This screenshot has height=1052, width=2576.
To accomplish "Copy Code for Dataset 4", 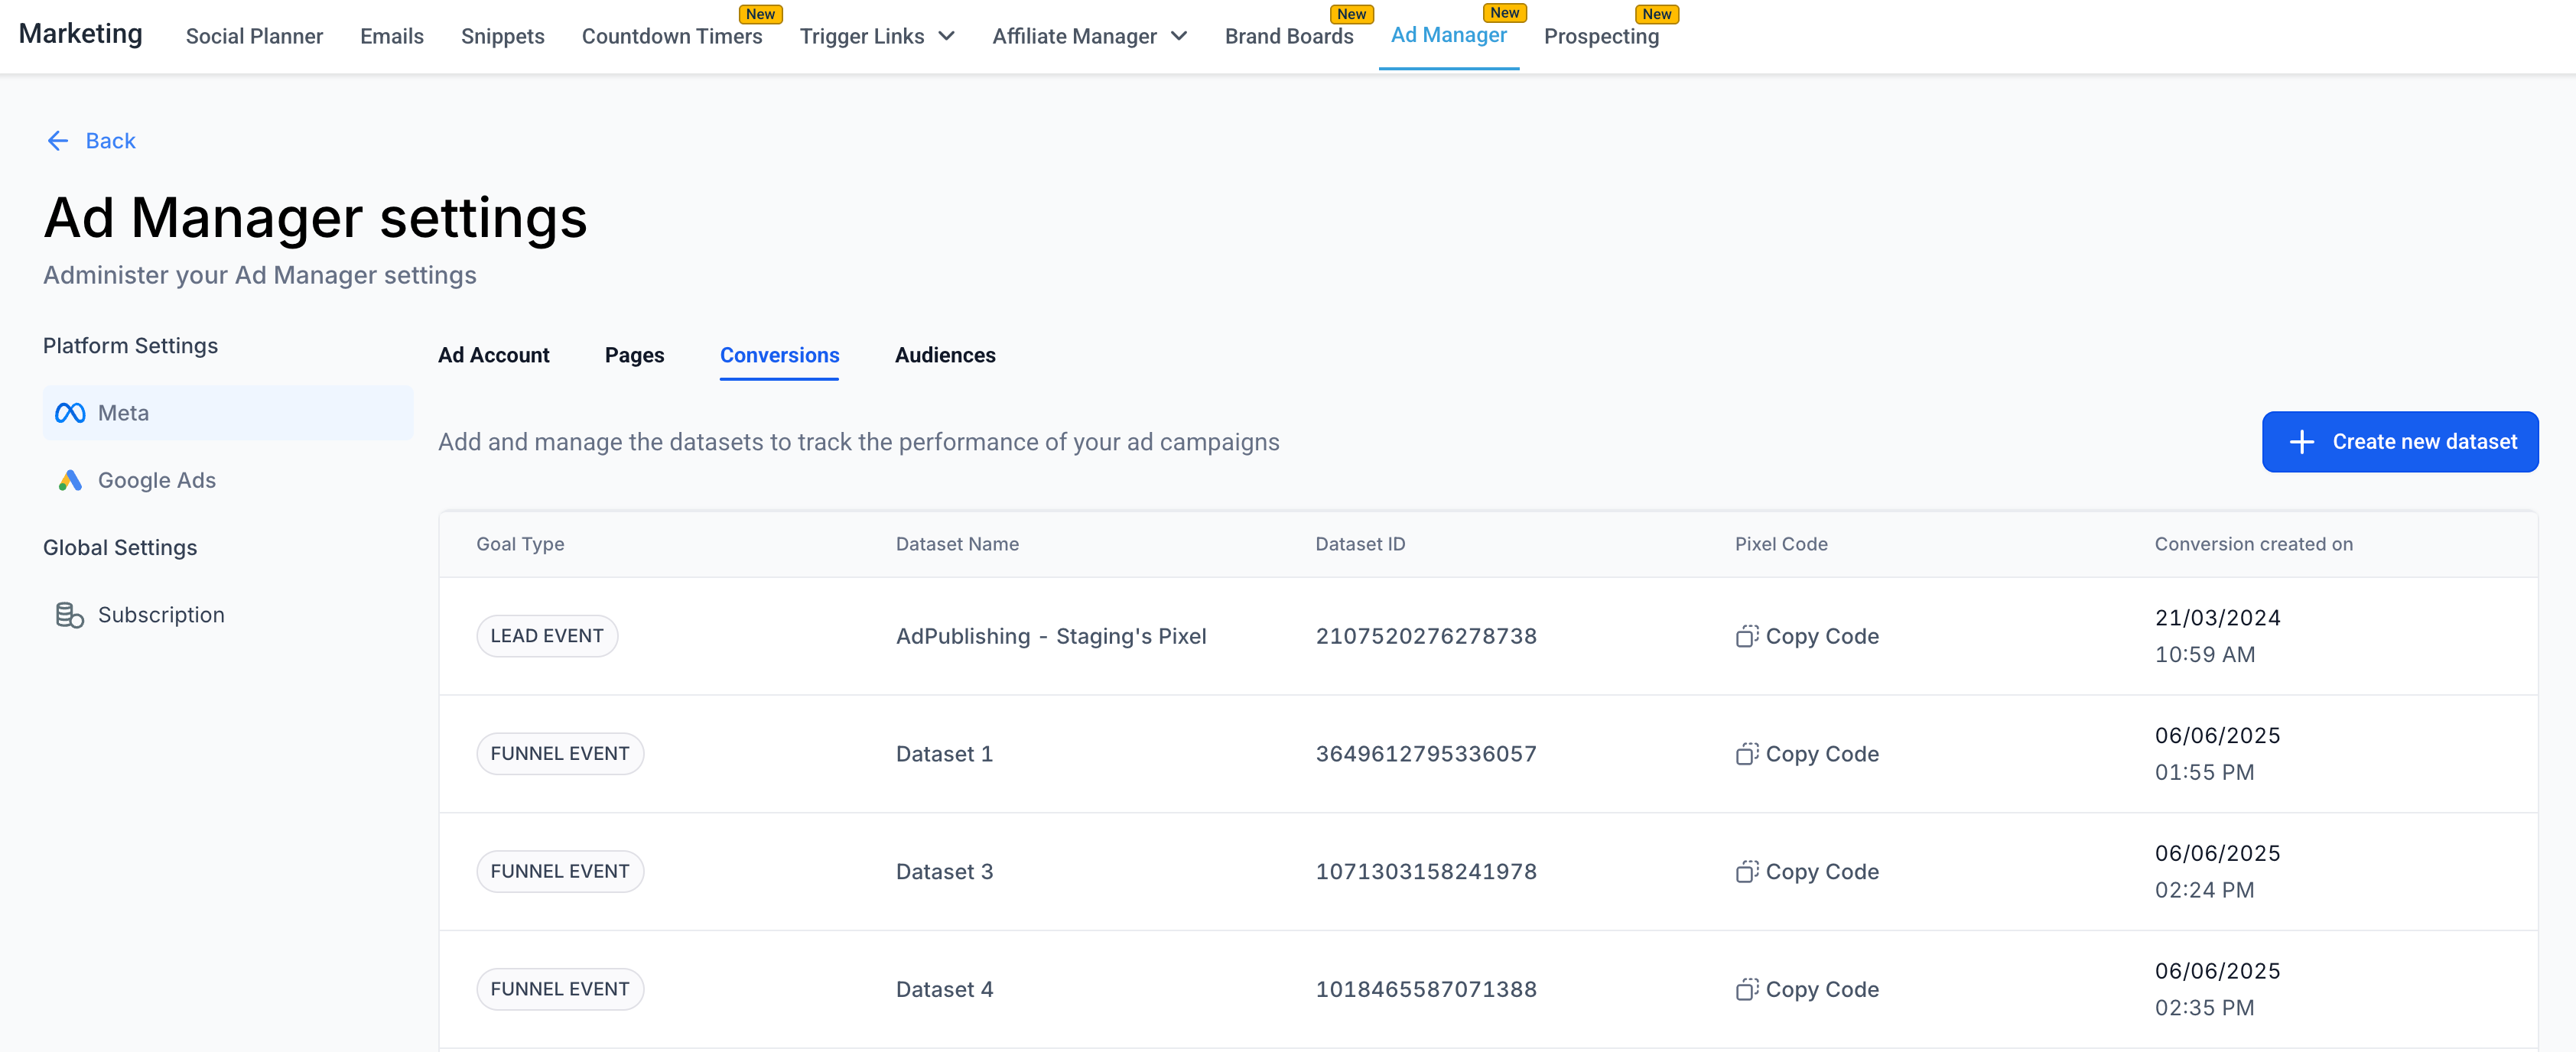I will [x=1808, y=990].
